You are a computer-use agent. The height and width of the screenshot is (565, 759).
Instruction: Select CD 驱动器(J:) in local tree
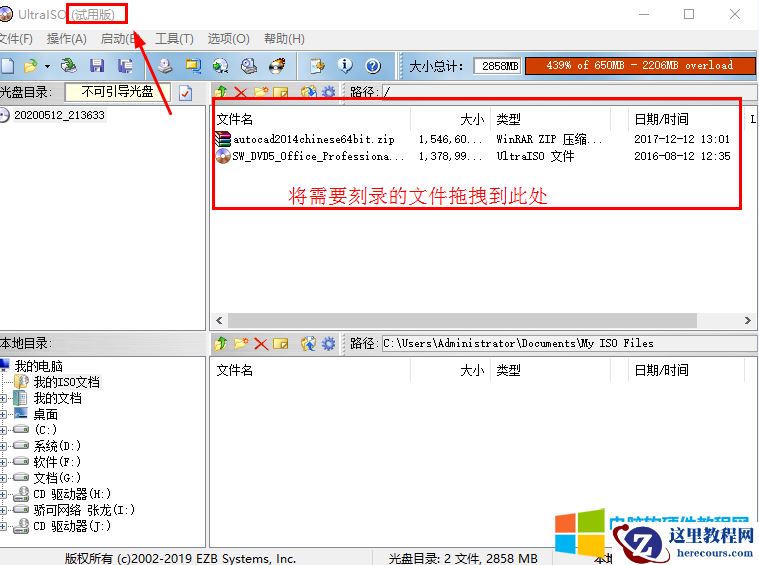(x=72, y=526)
